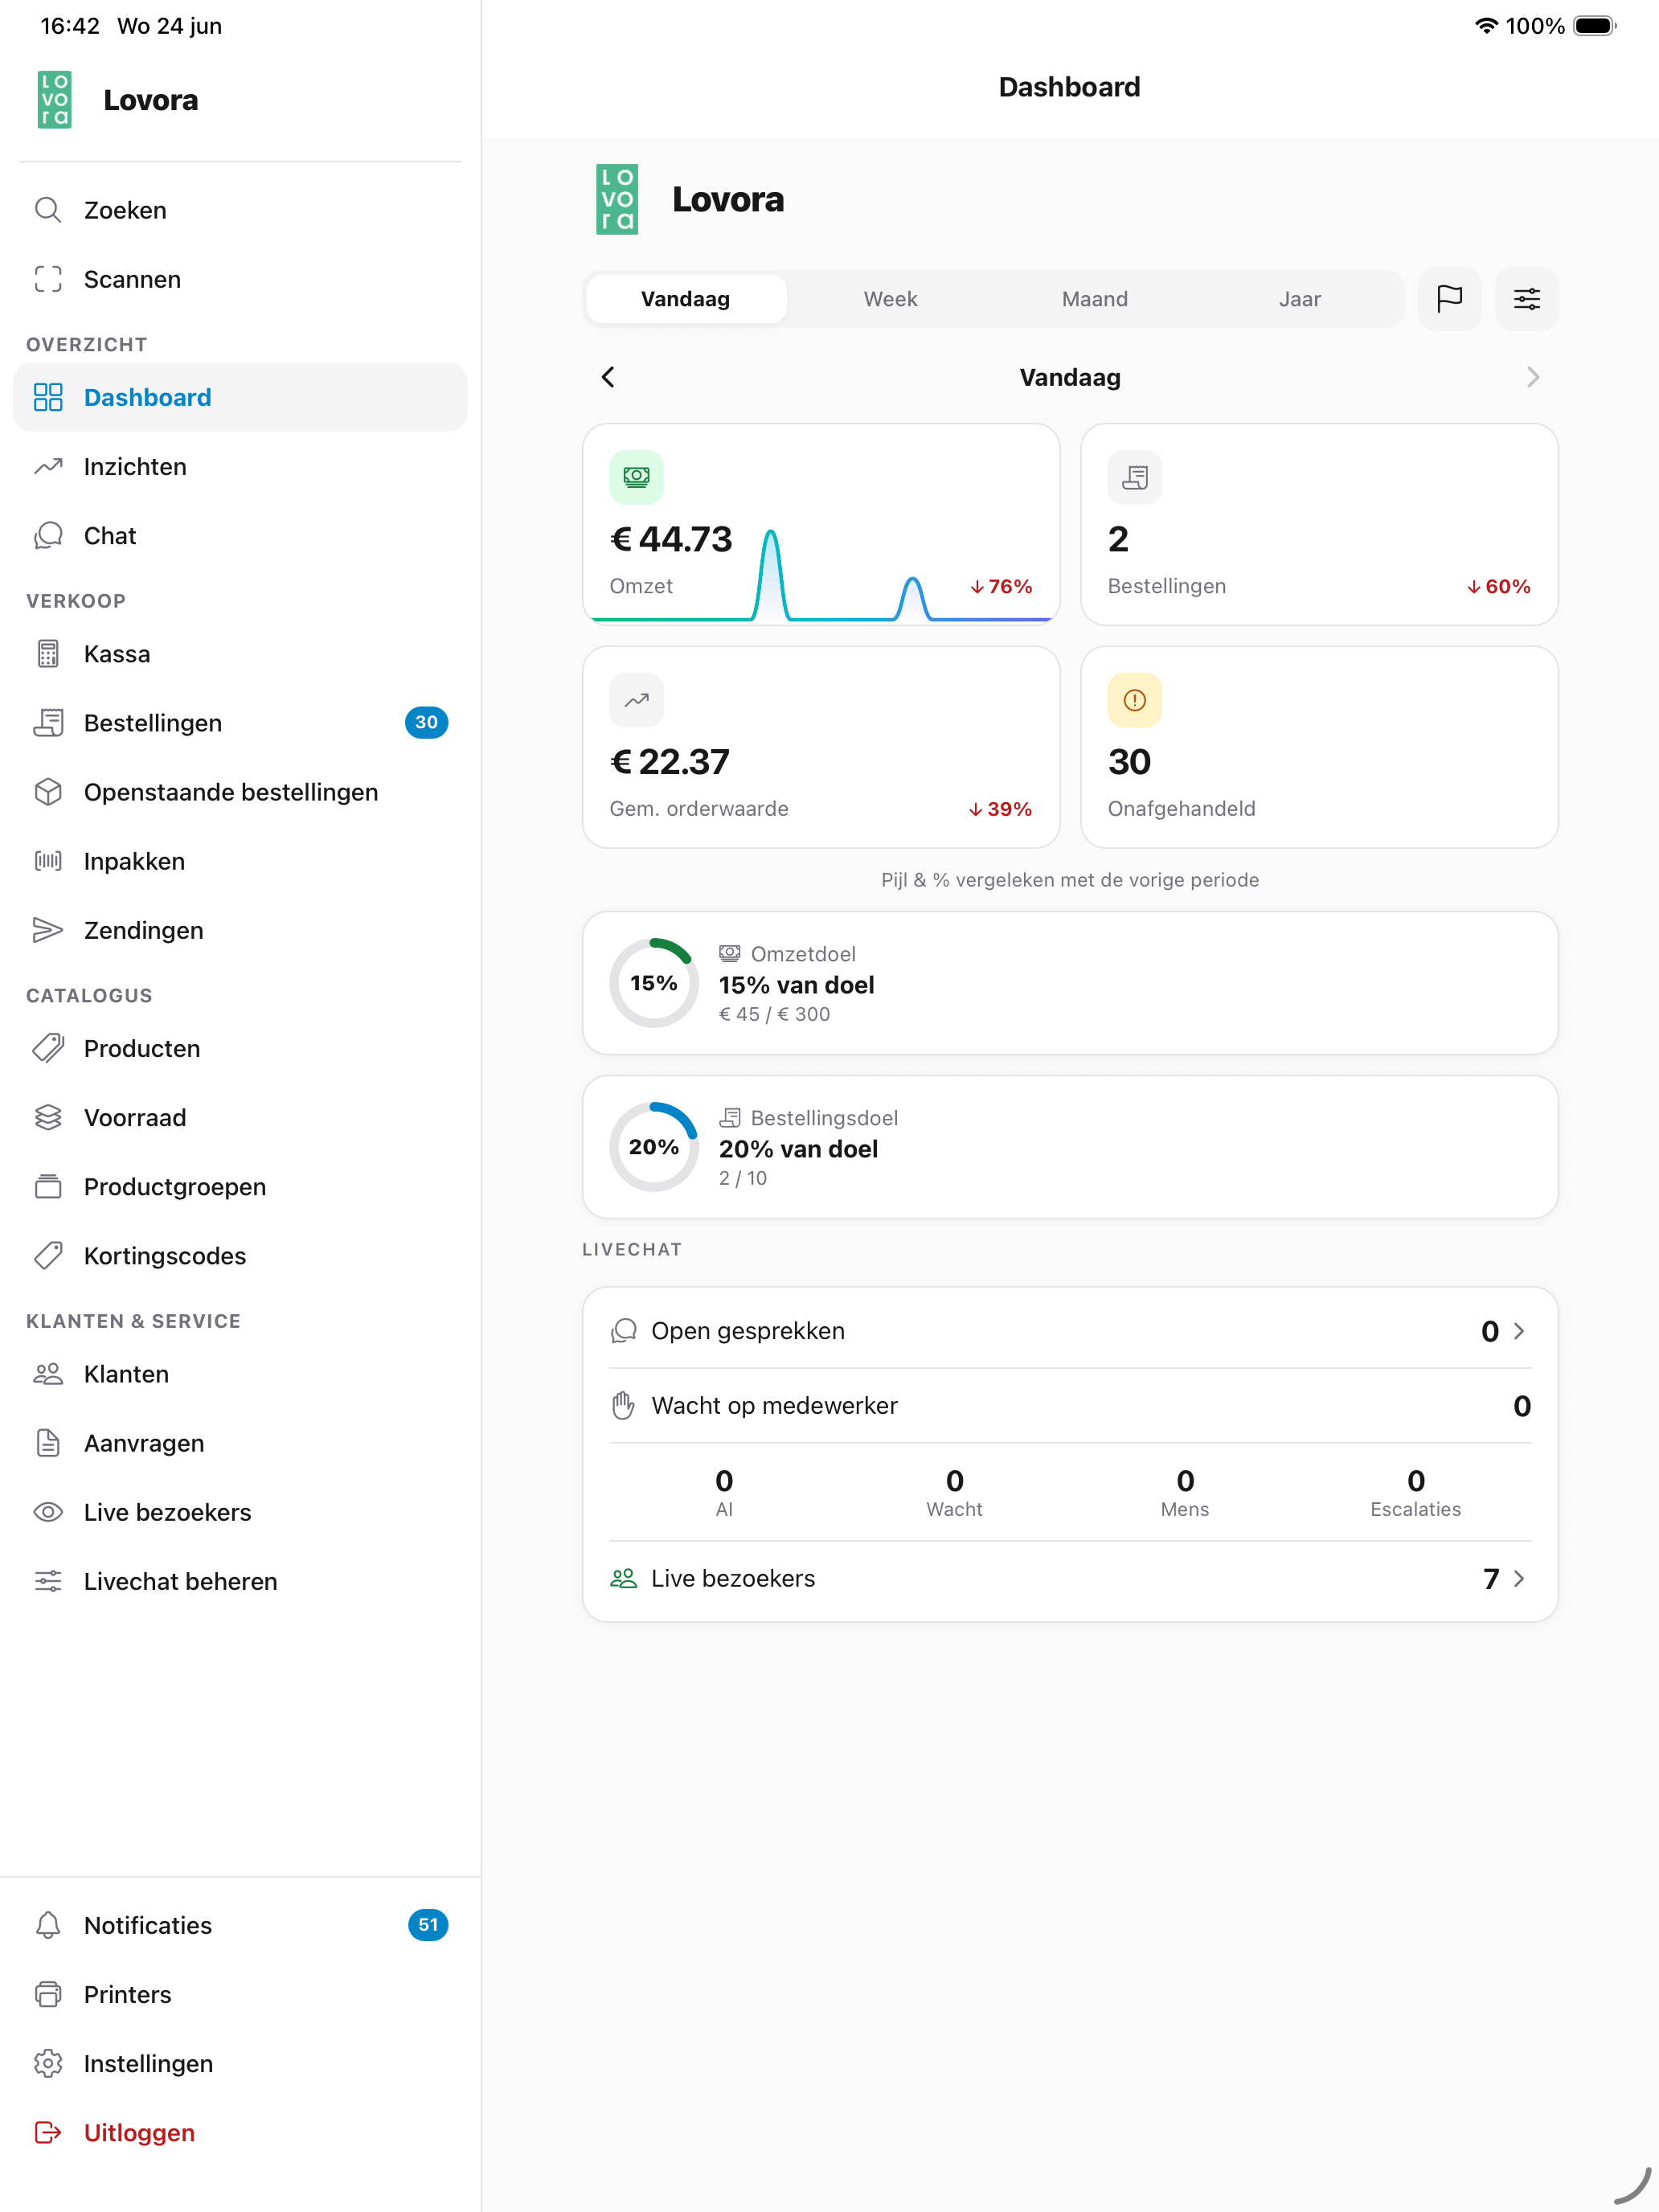
Task: Click the Printers icon
Action: (48, 1994)
